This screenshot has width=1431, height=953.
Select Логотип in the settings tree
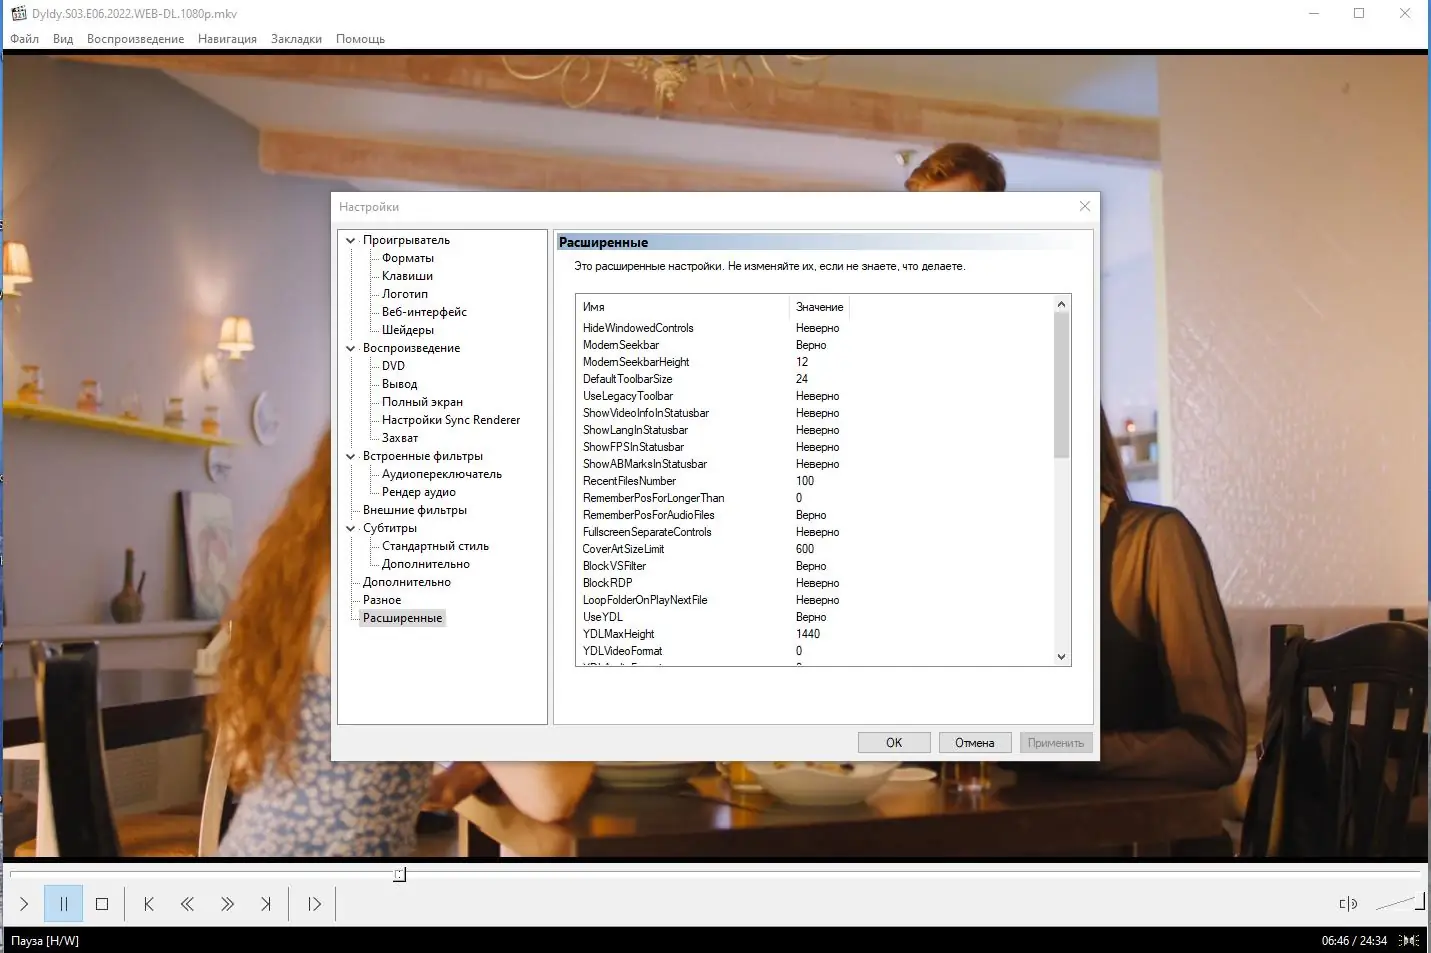click(405, 294)
